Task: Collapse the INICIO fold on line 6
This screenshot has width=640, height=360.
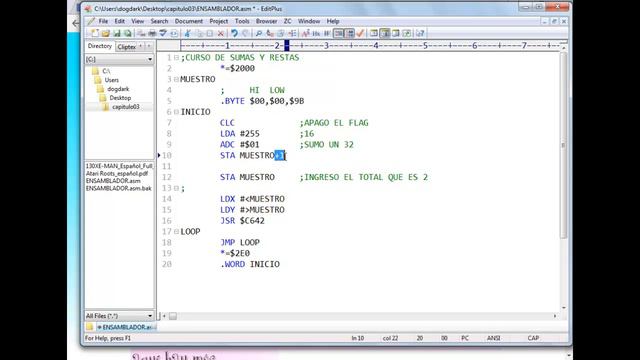Action: click(x=176, y=112)
